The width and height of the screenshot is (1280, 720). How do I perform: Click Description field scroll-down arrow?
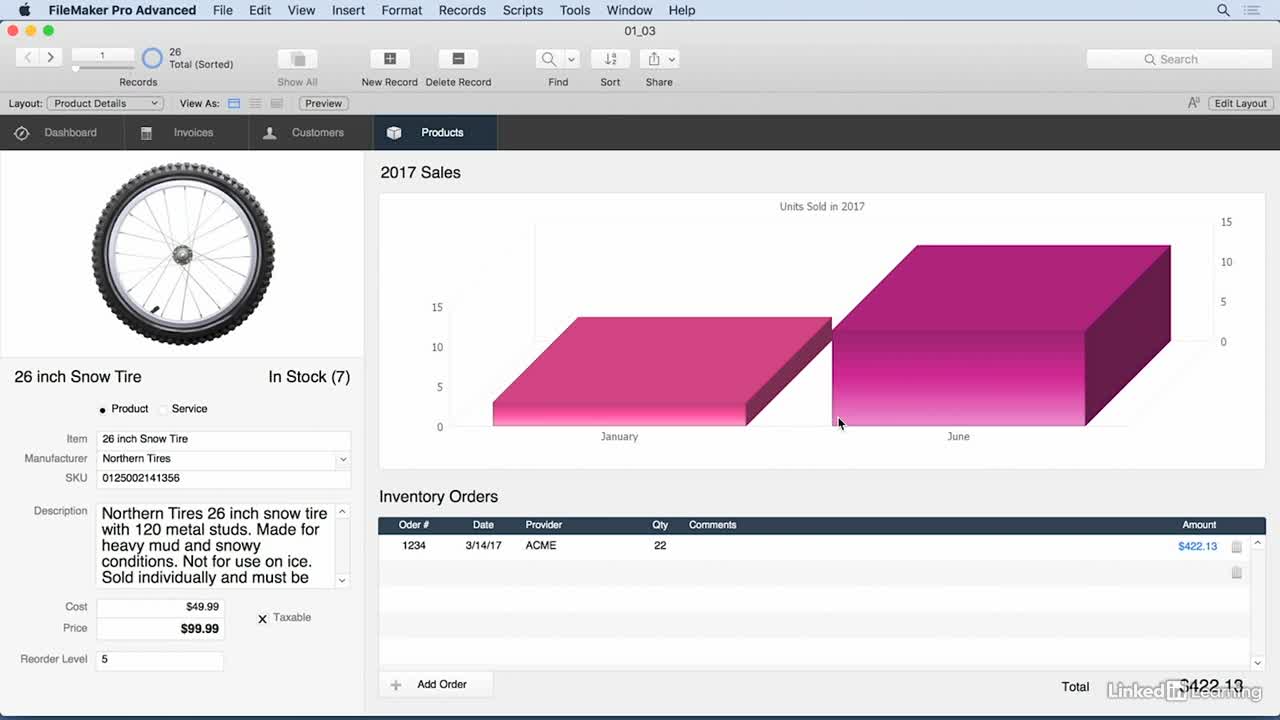tap(342, 580)
